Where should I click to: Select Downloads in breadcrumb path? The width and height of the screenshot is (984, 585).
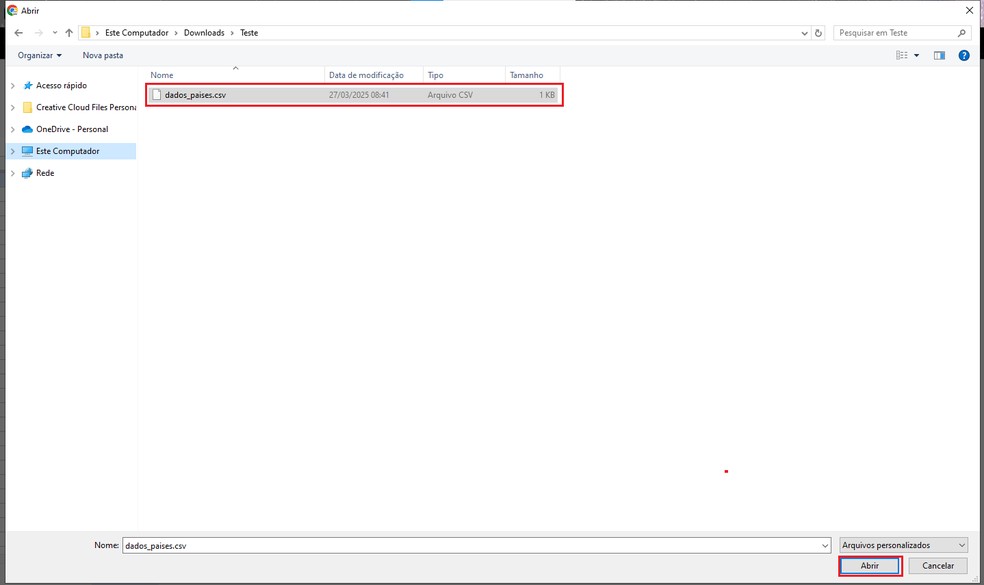pos(204,33)
